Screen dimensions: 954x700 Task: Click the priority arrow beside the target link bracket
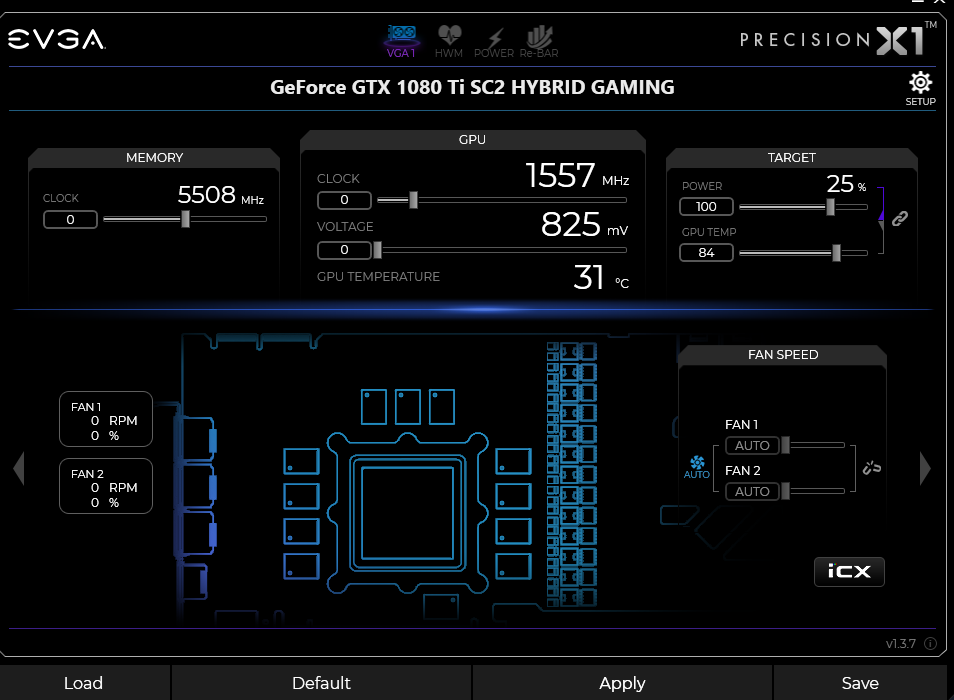(x=881, y=214)
